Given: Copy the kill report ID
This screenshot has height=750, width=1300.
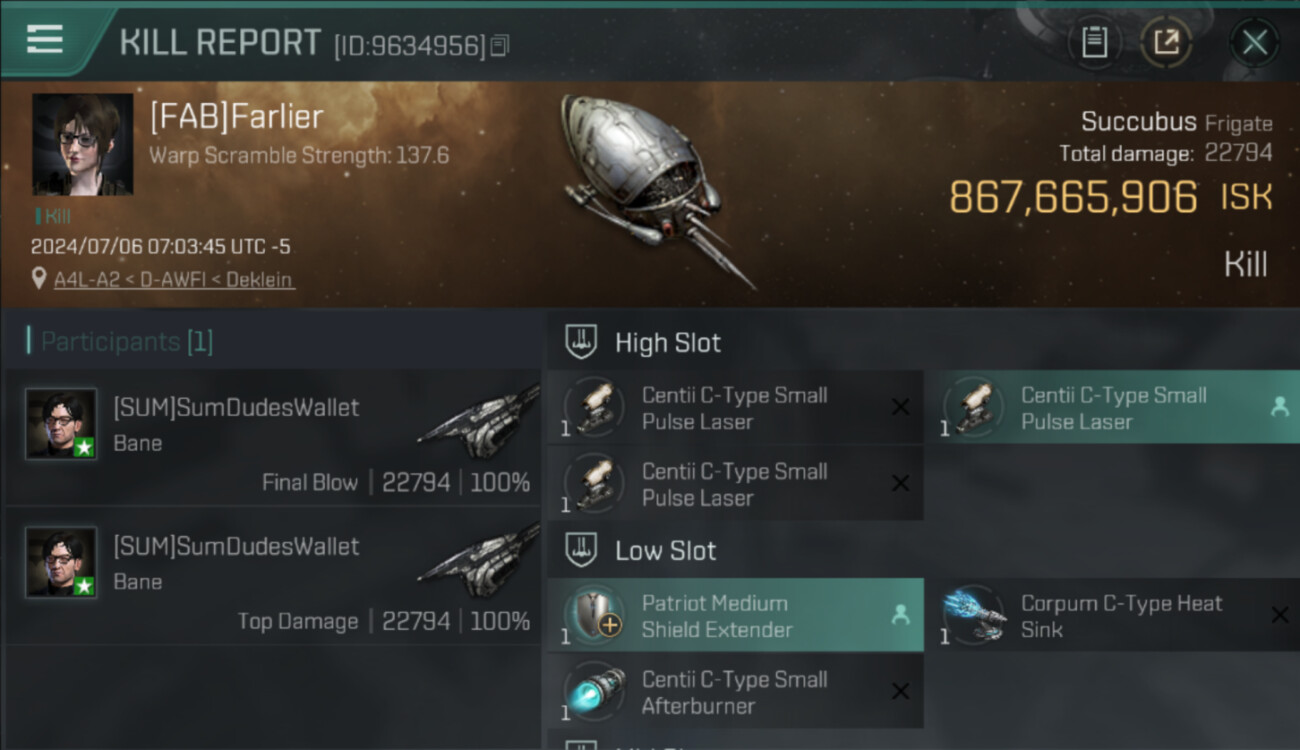Looking at the screenshot, I should (x=500, y=45).
